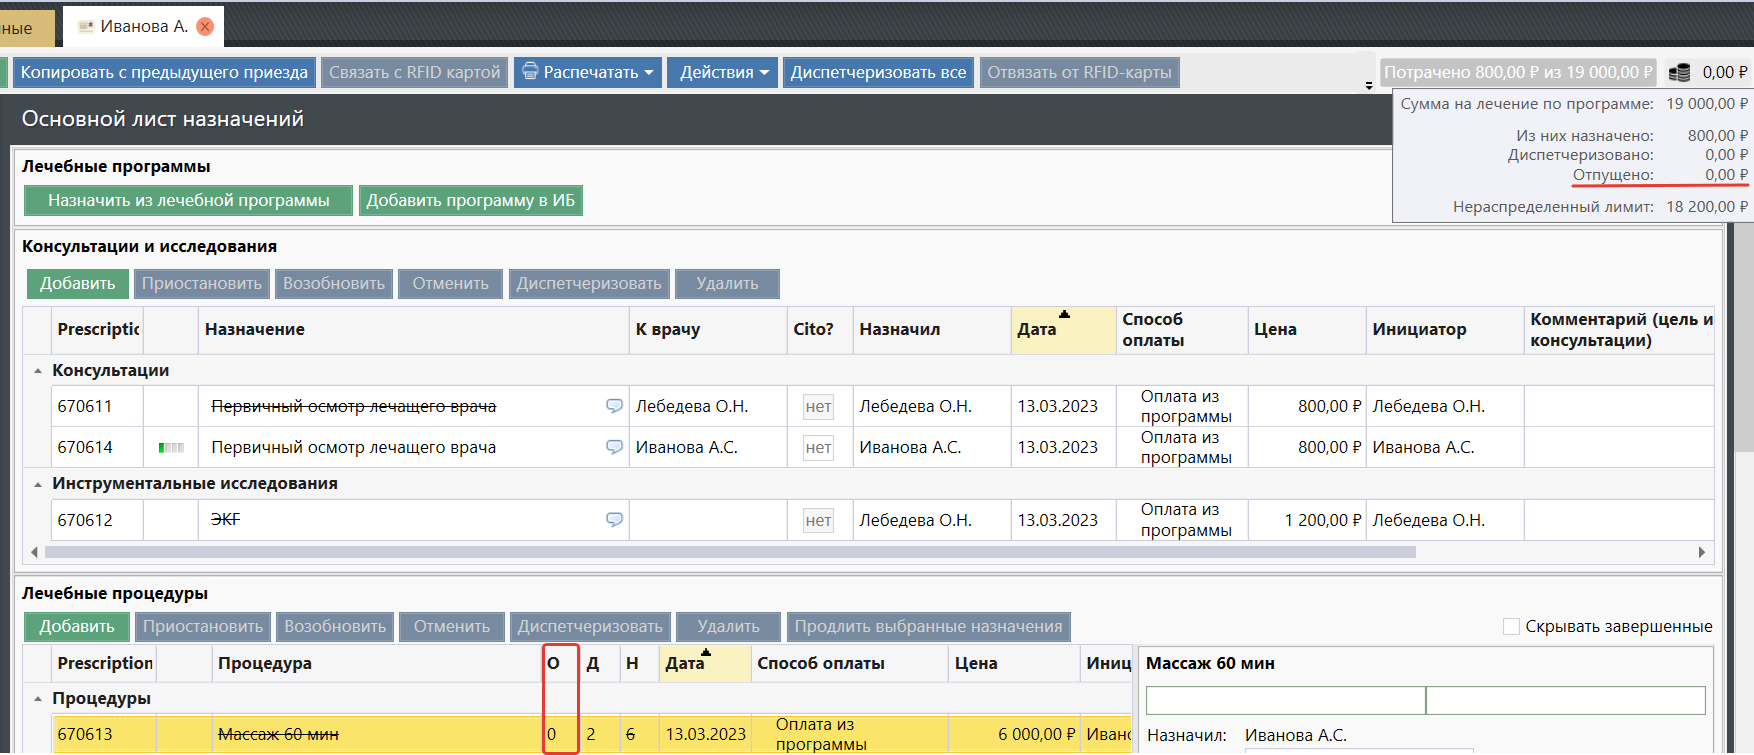
Task: Click the Потрачено 800,00 ₽ budget indicator
Action: tap(1517, 72)
